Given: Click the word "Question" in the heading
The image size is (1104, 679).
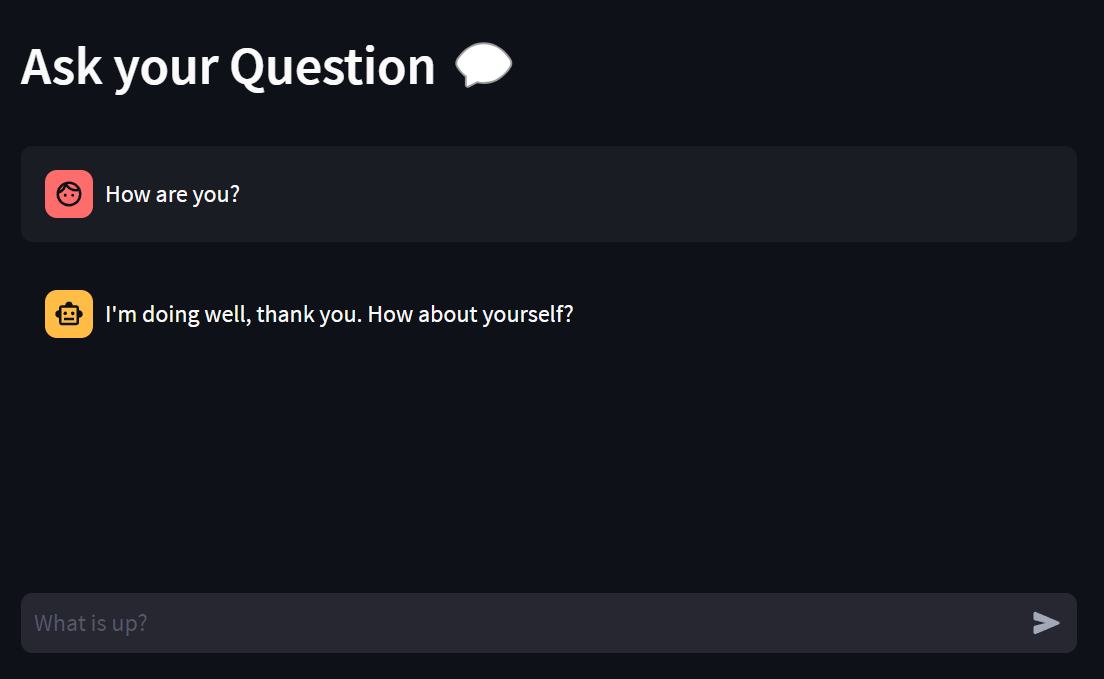Looking at the screenshot, I should (x=332, y=67).
